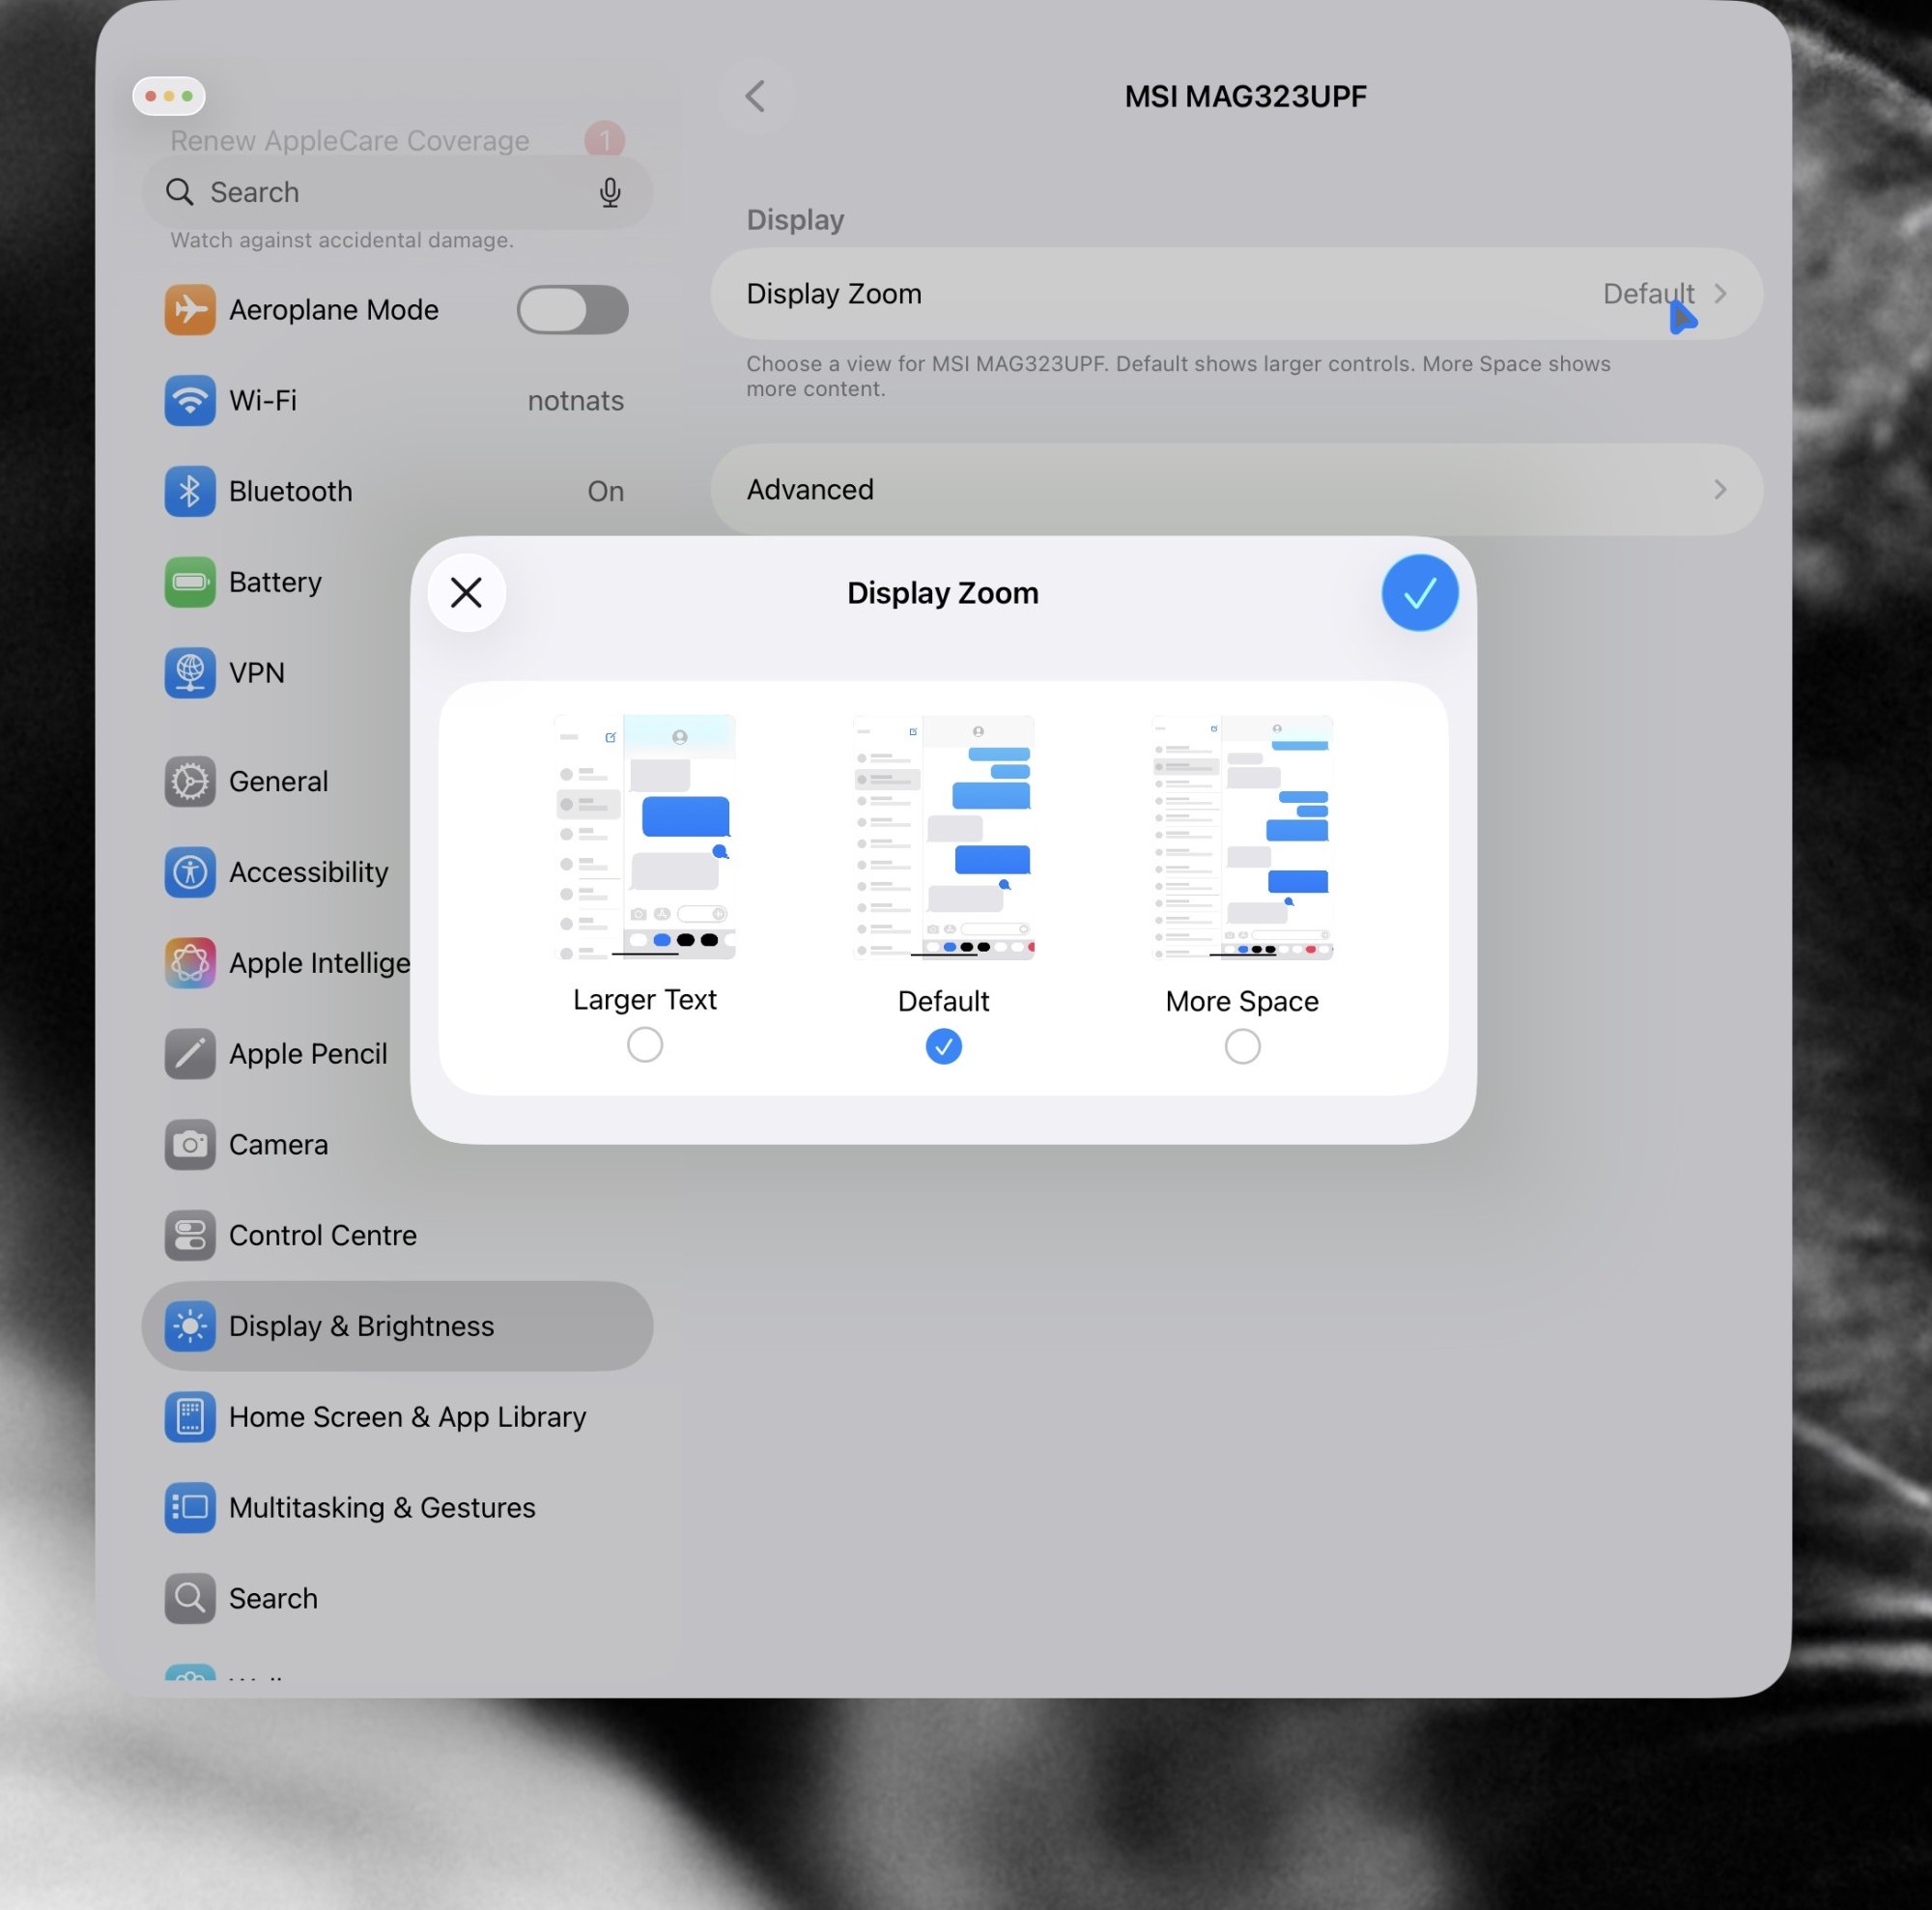Click the Wi-Fi settings icon
Viewport: 1932px width, 1910px height.
pos(189,400)
